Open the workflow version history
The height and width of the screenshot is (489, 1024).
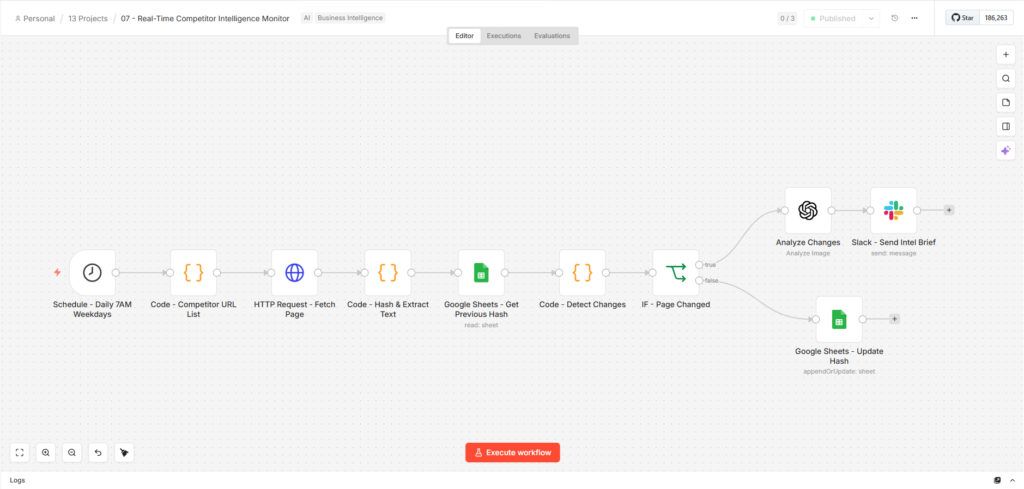pyautogui.click(x=894, y=18)
